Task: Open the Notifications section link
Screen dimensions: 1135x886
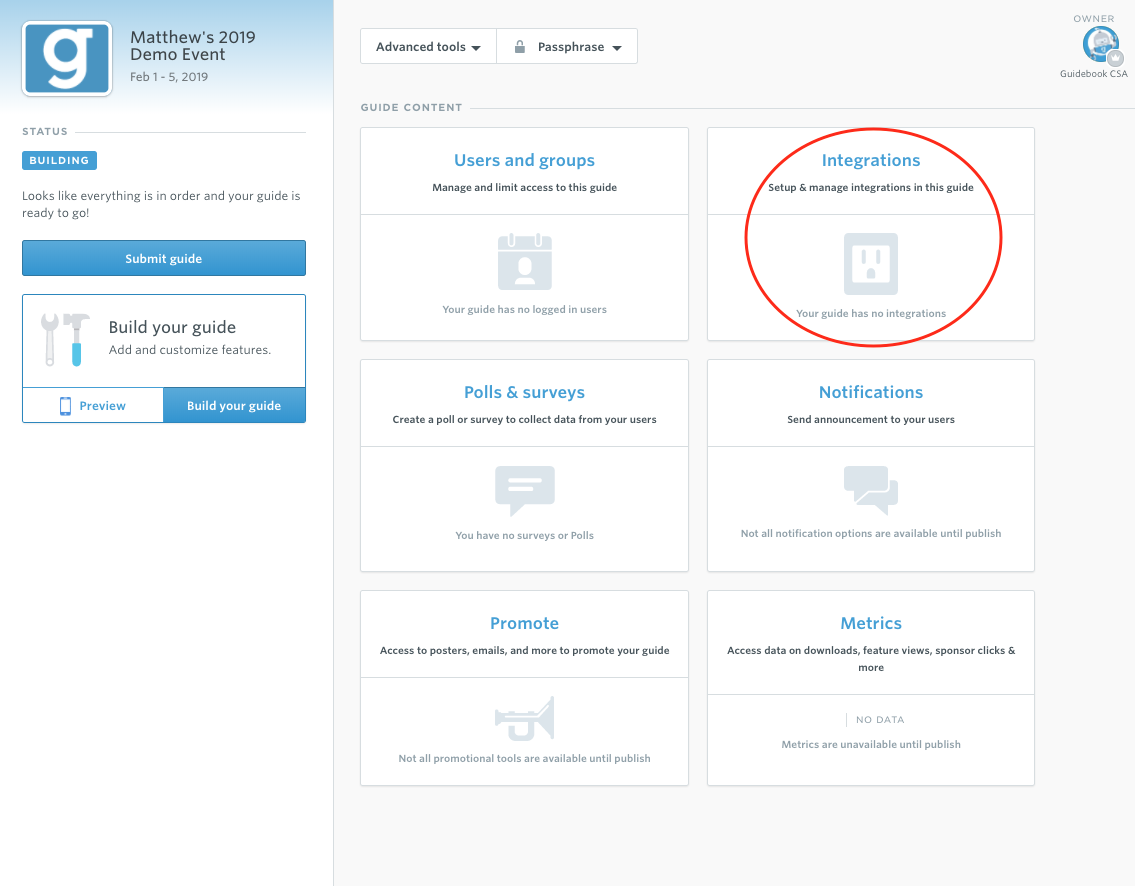Action: click(871, 392)
